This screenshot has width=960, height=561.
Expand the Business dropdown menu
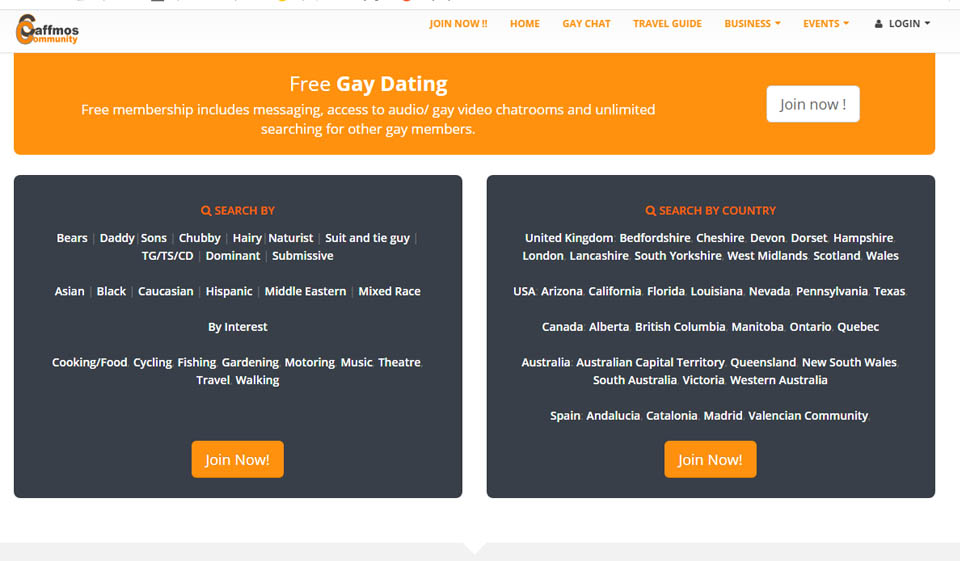coord(752,24)
